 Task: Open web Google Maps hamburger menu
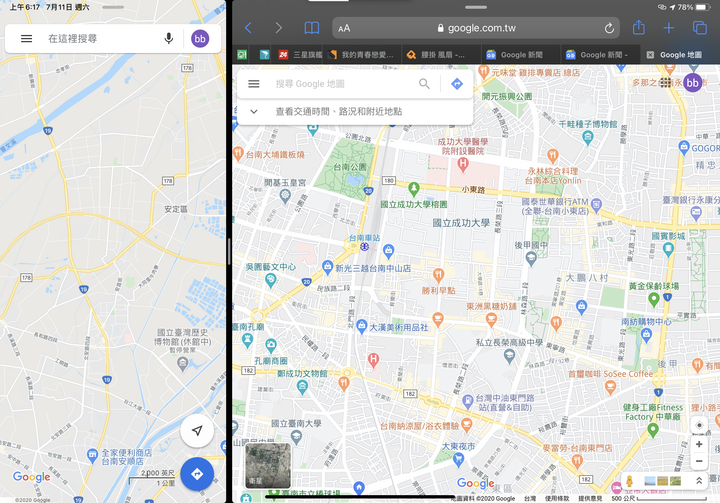(x=254, y=84)
